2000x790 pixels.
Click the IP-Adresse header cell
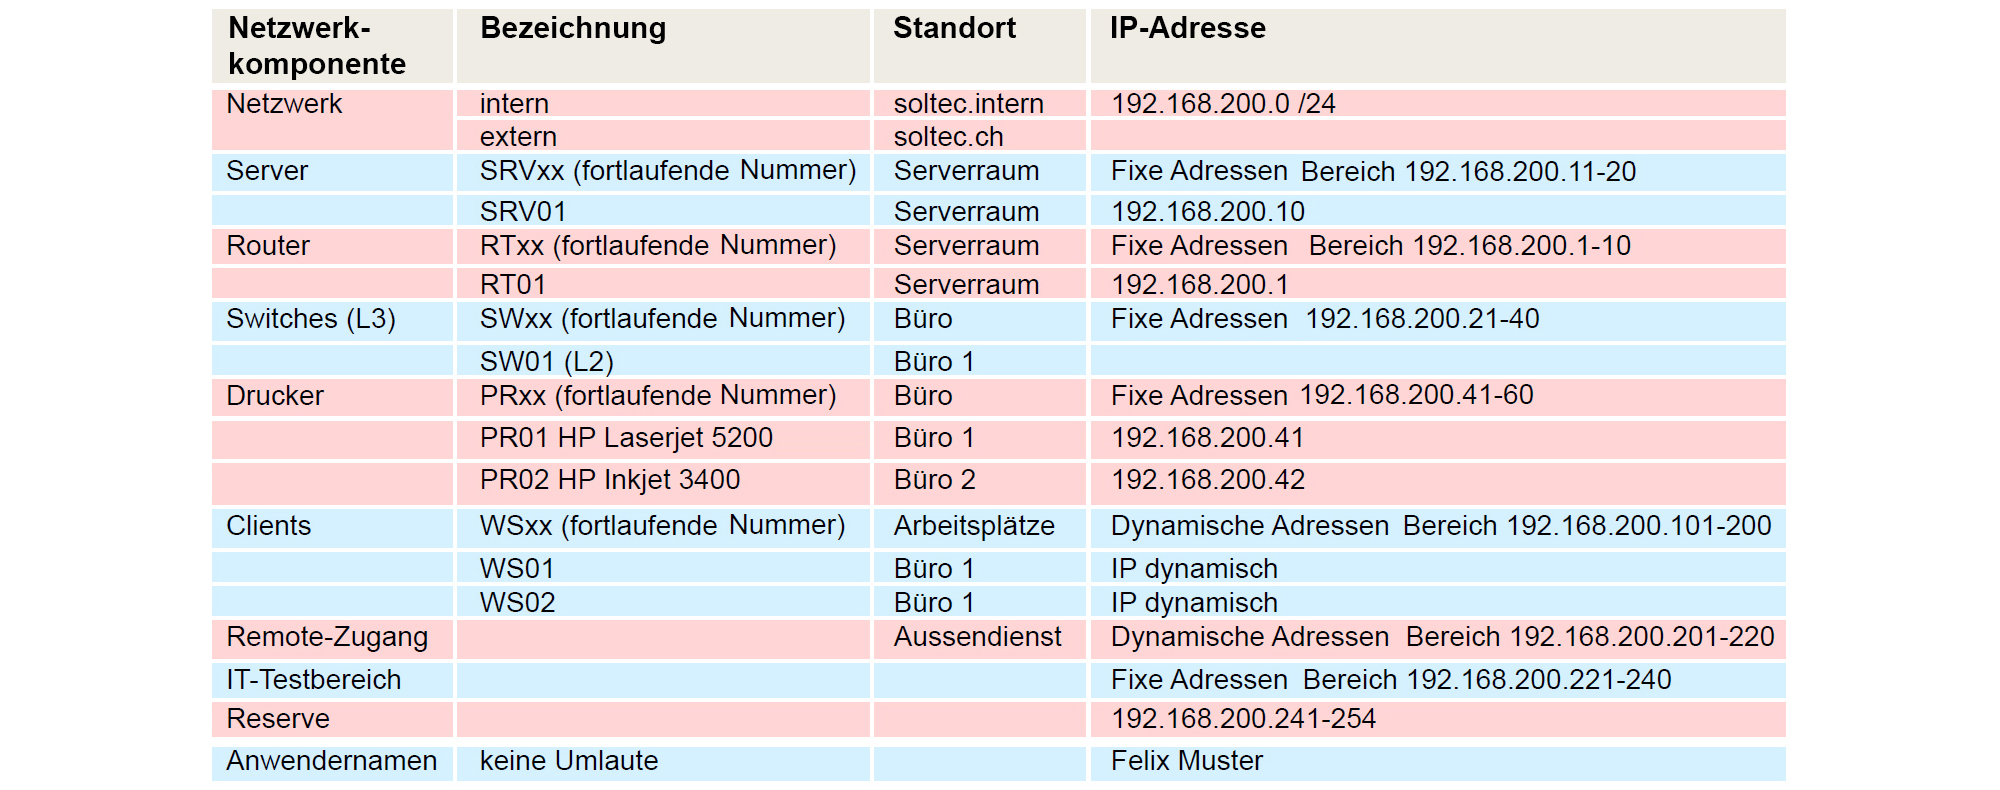coord(1187,28)
